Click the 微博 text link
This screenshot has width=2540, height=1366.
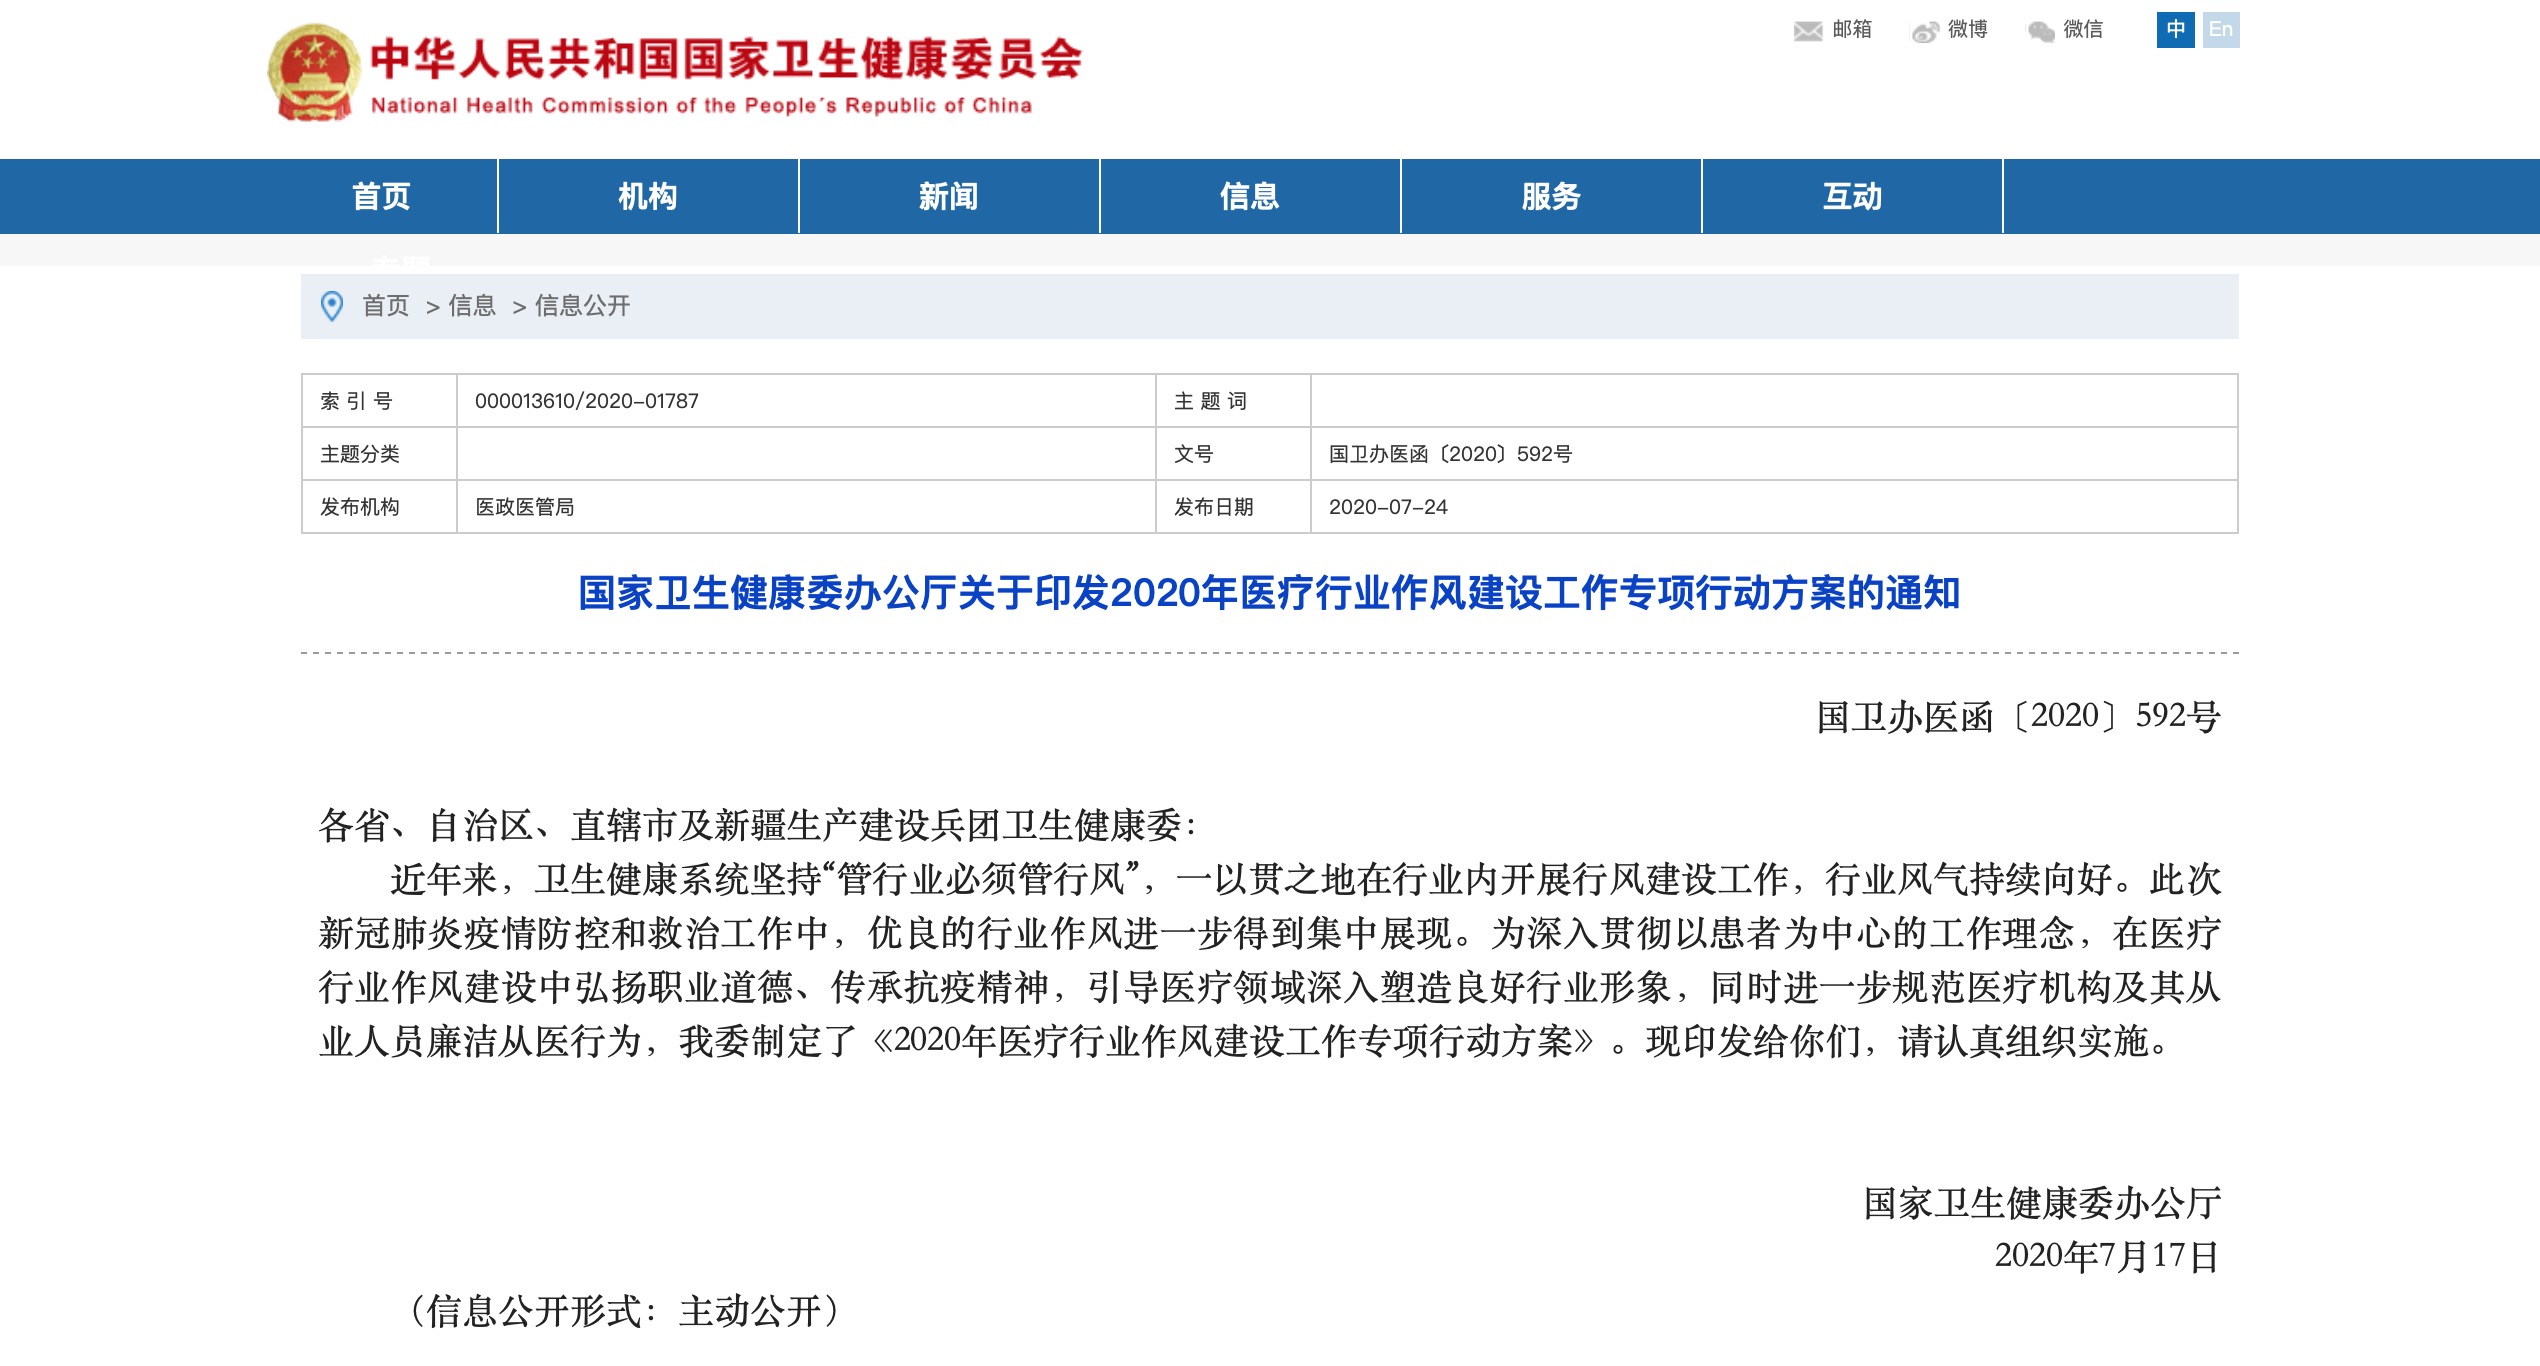1967,30
